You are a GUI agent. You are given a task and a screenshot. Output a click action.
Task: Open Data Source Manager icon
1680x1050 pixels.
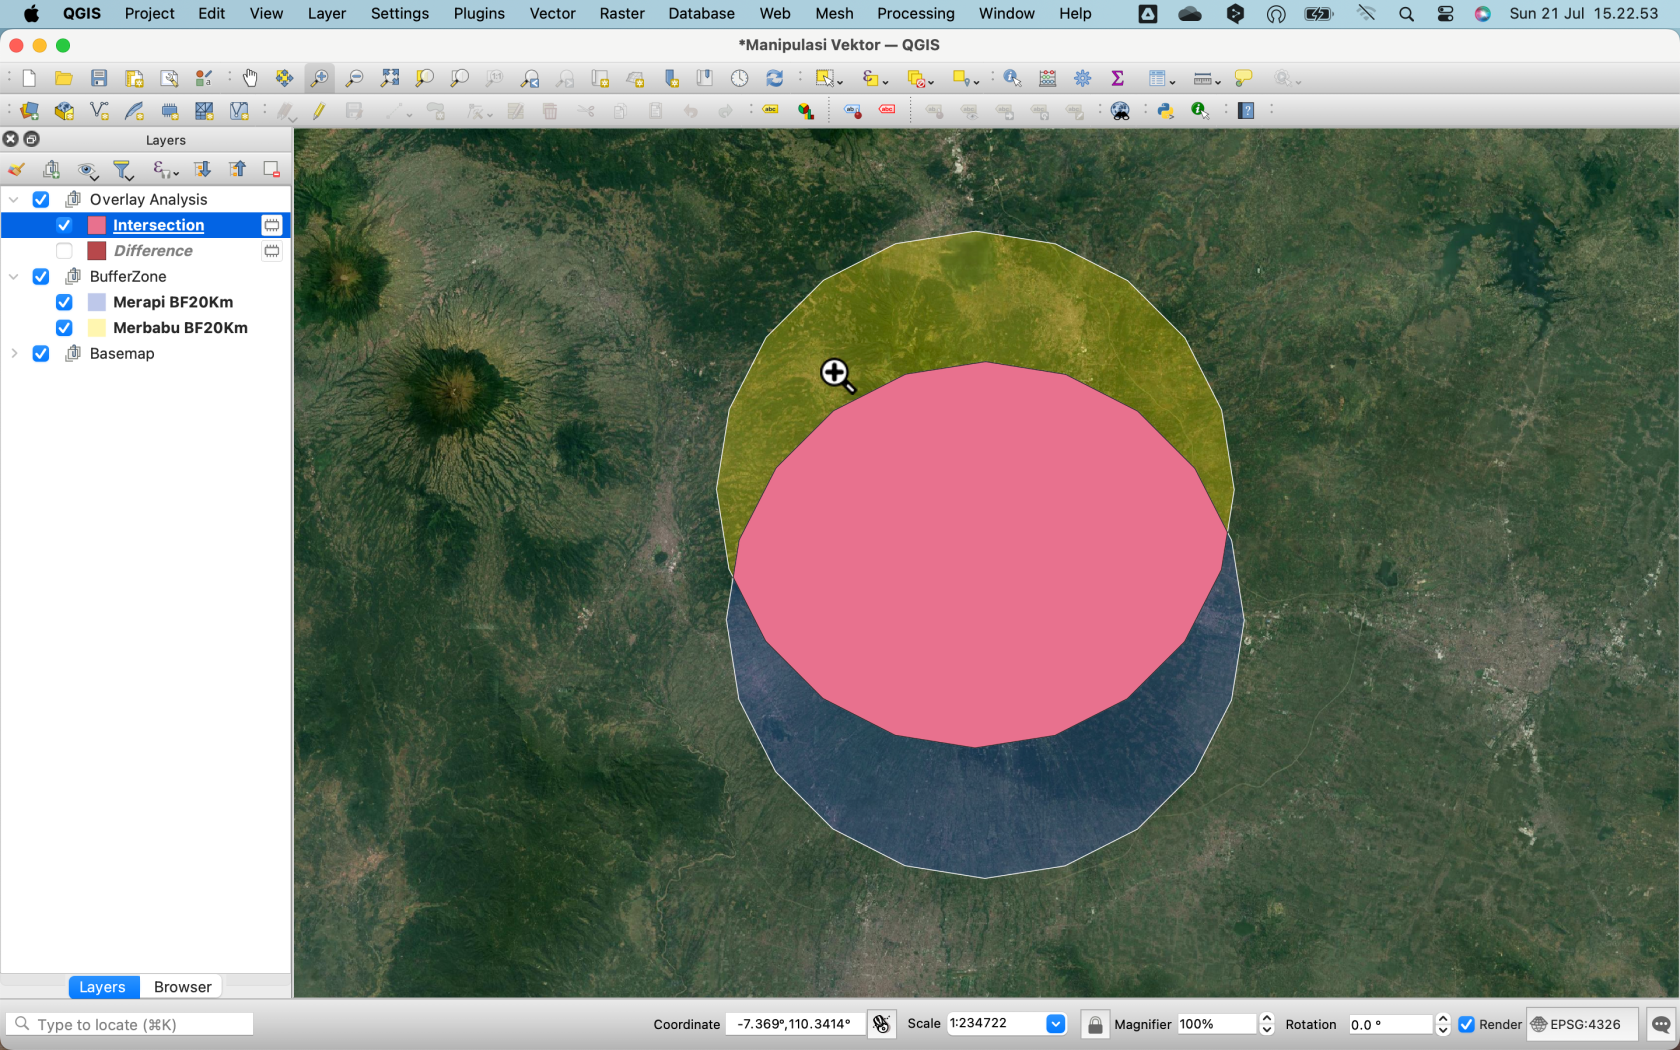(29, 111)
